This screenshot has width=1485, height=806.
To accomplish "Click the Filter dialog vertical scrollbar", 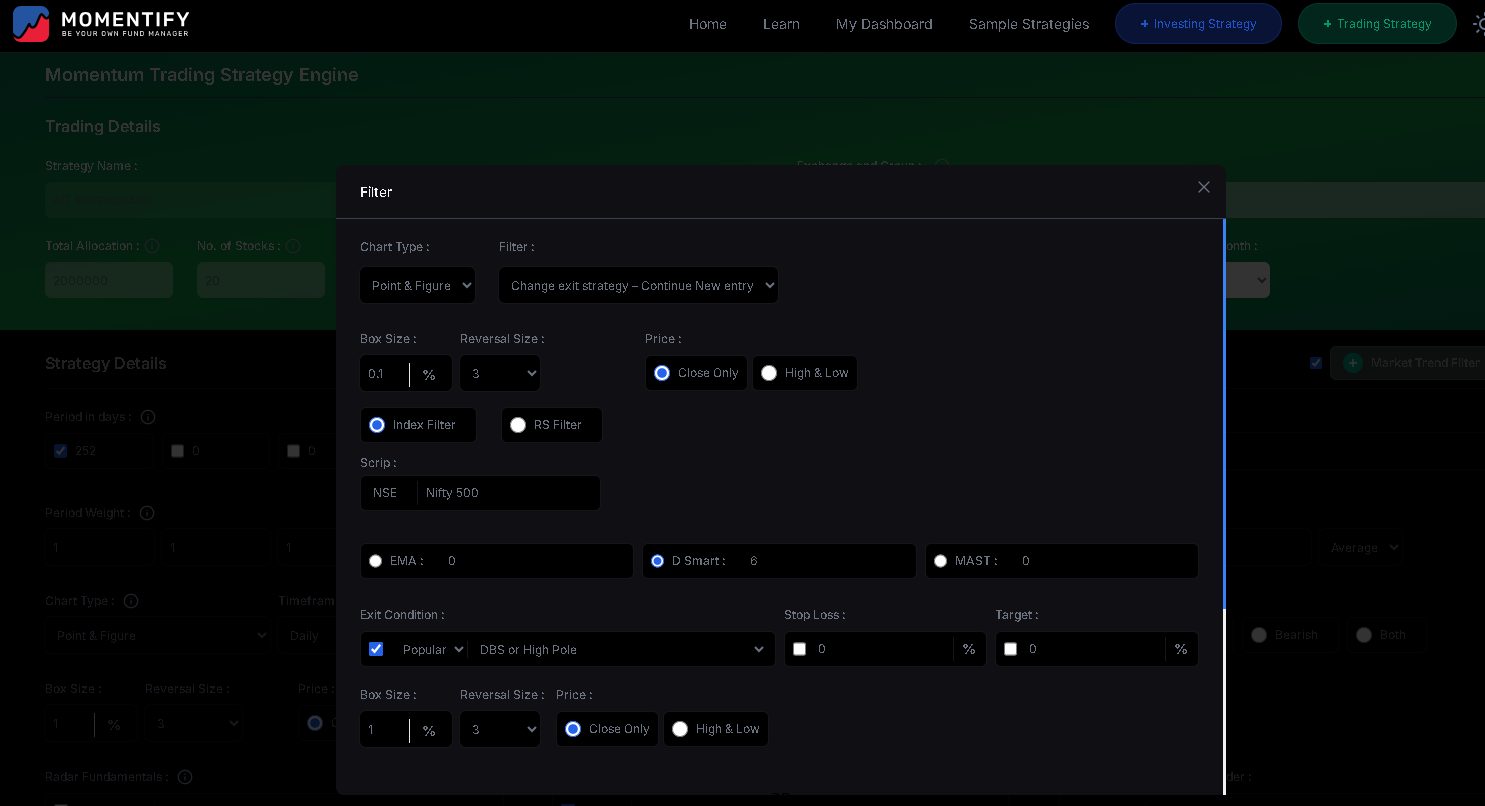I will pos(1224,414).
